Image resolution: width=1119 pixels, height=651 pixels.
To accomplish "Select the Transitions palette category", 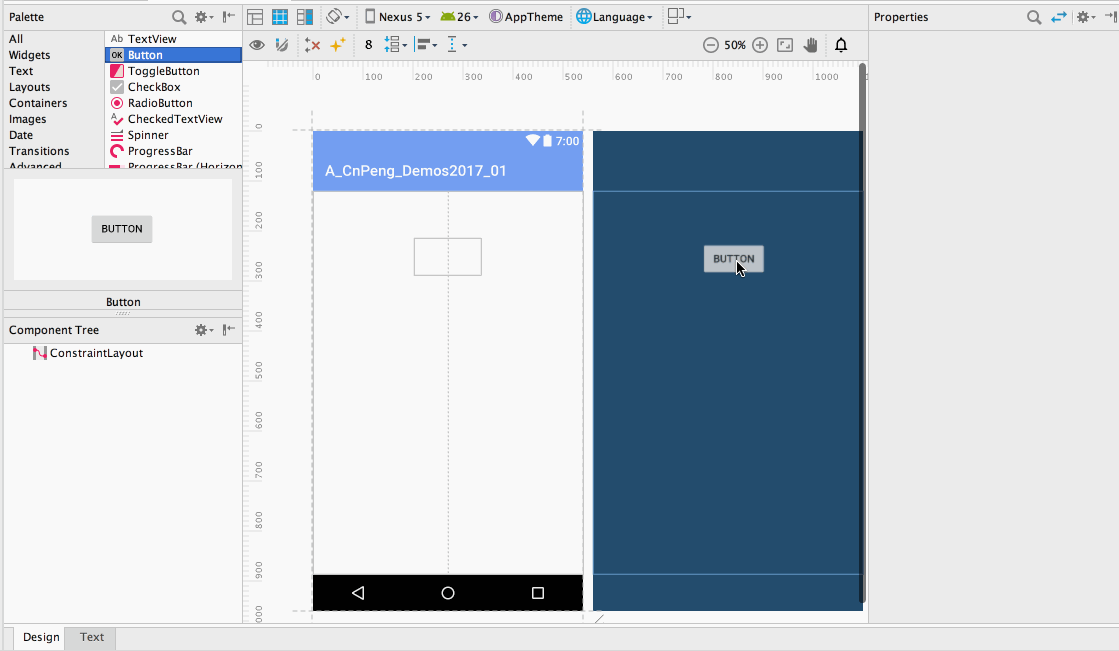I will tap(39, 151).
